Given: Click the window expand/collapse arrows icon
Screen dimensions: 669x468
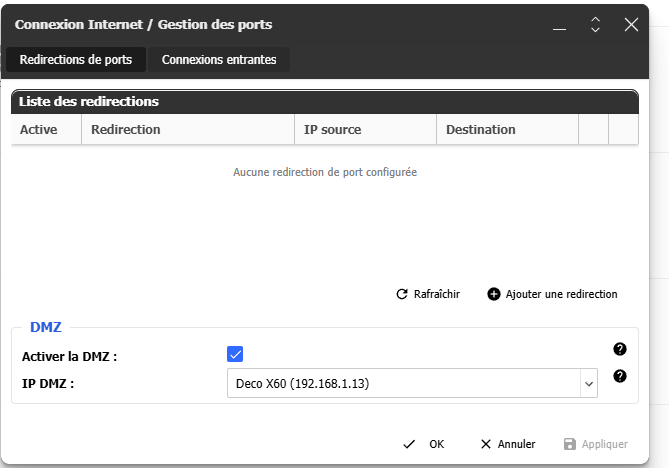Looking at the screenshot, I should click(595, 24).
